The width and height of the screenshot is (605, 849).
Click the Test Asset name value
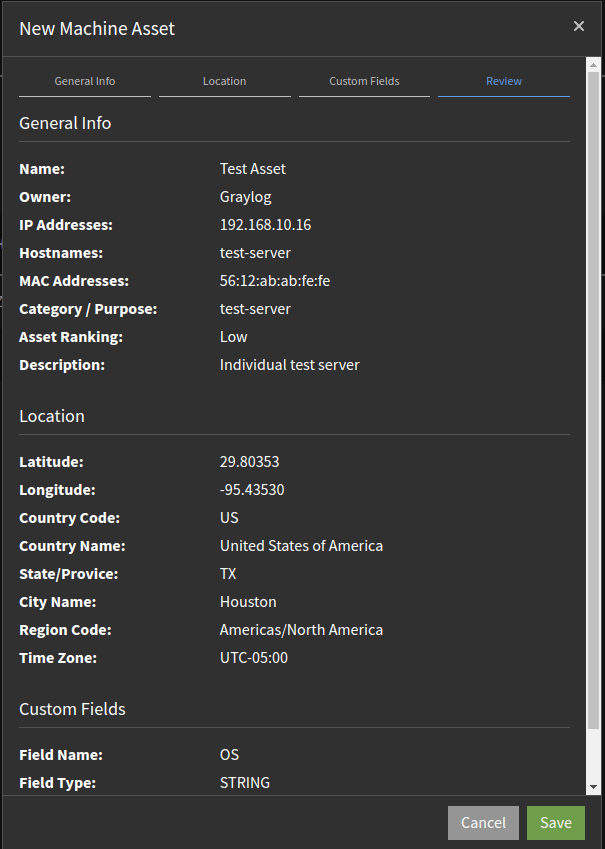(253, 169)
